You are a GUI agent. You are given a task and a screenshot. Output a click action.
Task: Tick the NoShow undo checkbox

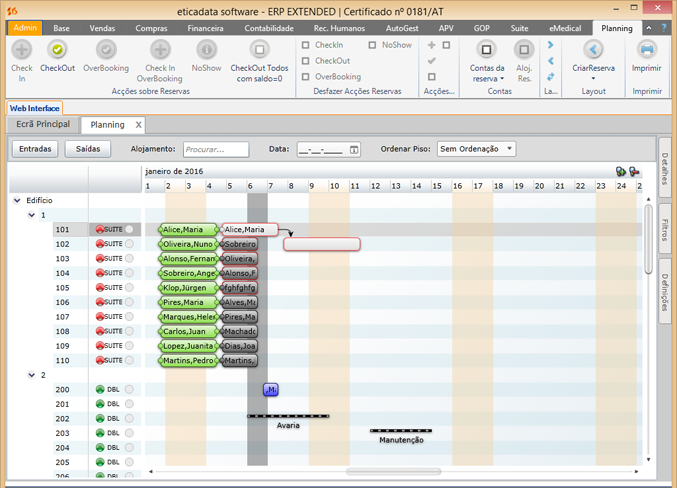pyautogui.click(x=373, y=45)
